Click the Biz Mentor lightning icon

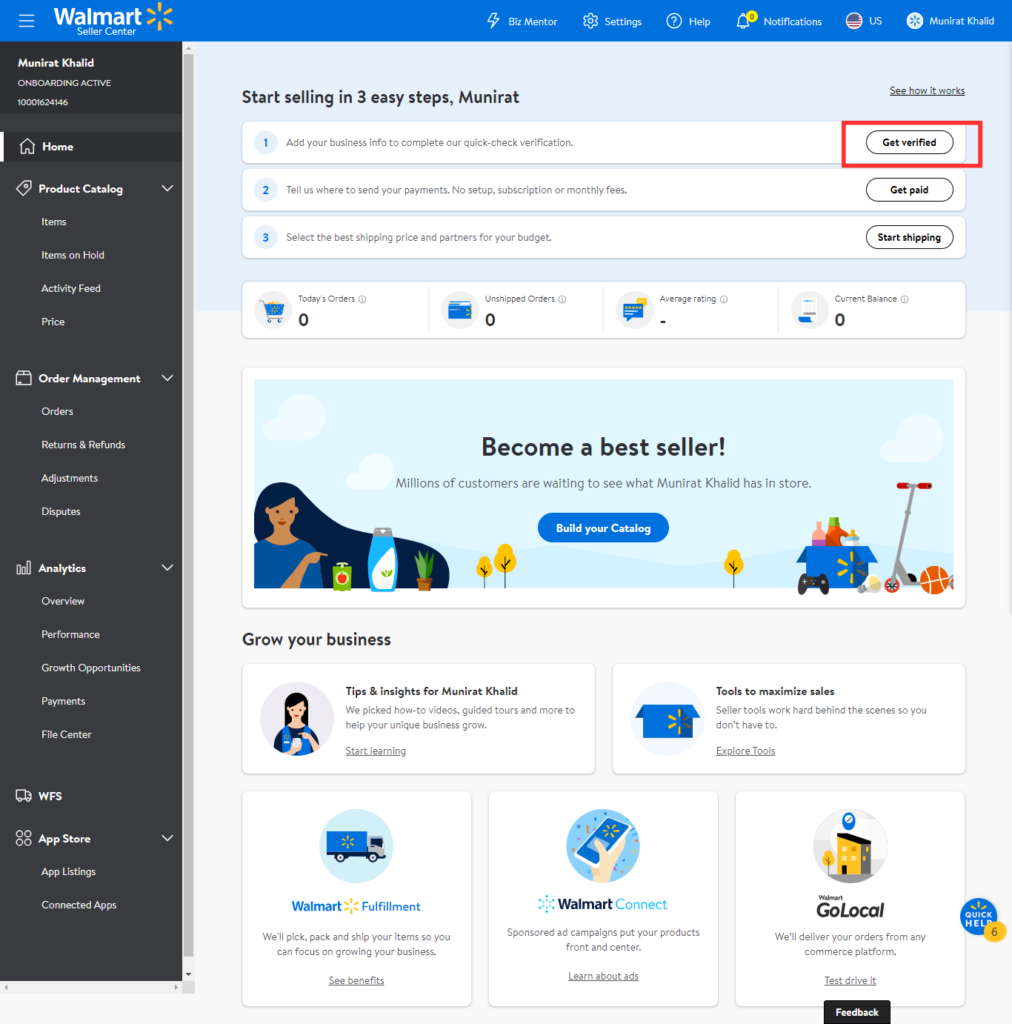[x=493, y=21]
